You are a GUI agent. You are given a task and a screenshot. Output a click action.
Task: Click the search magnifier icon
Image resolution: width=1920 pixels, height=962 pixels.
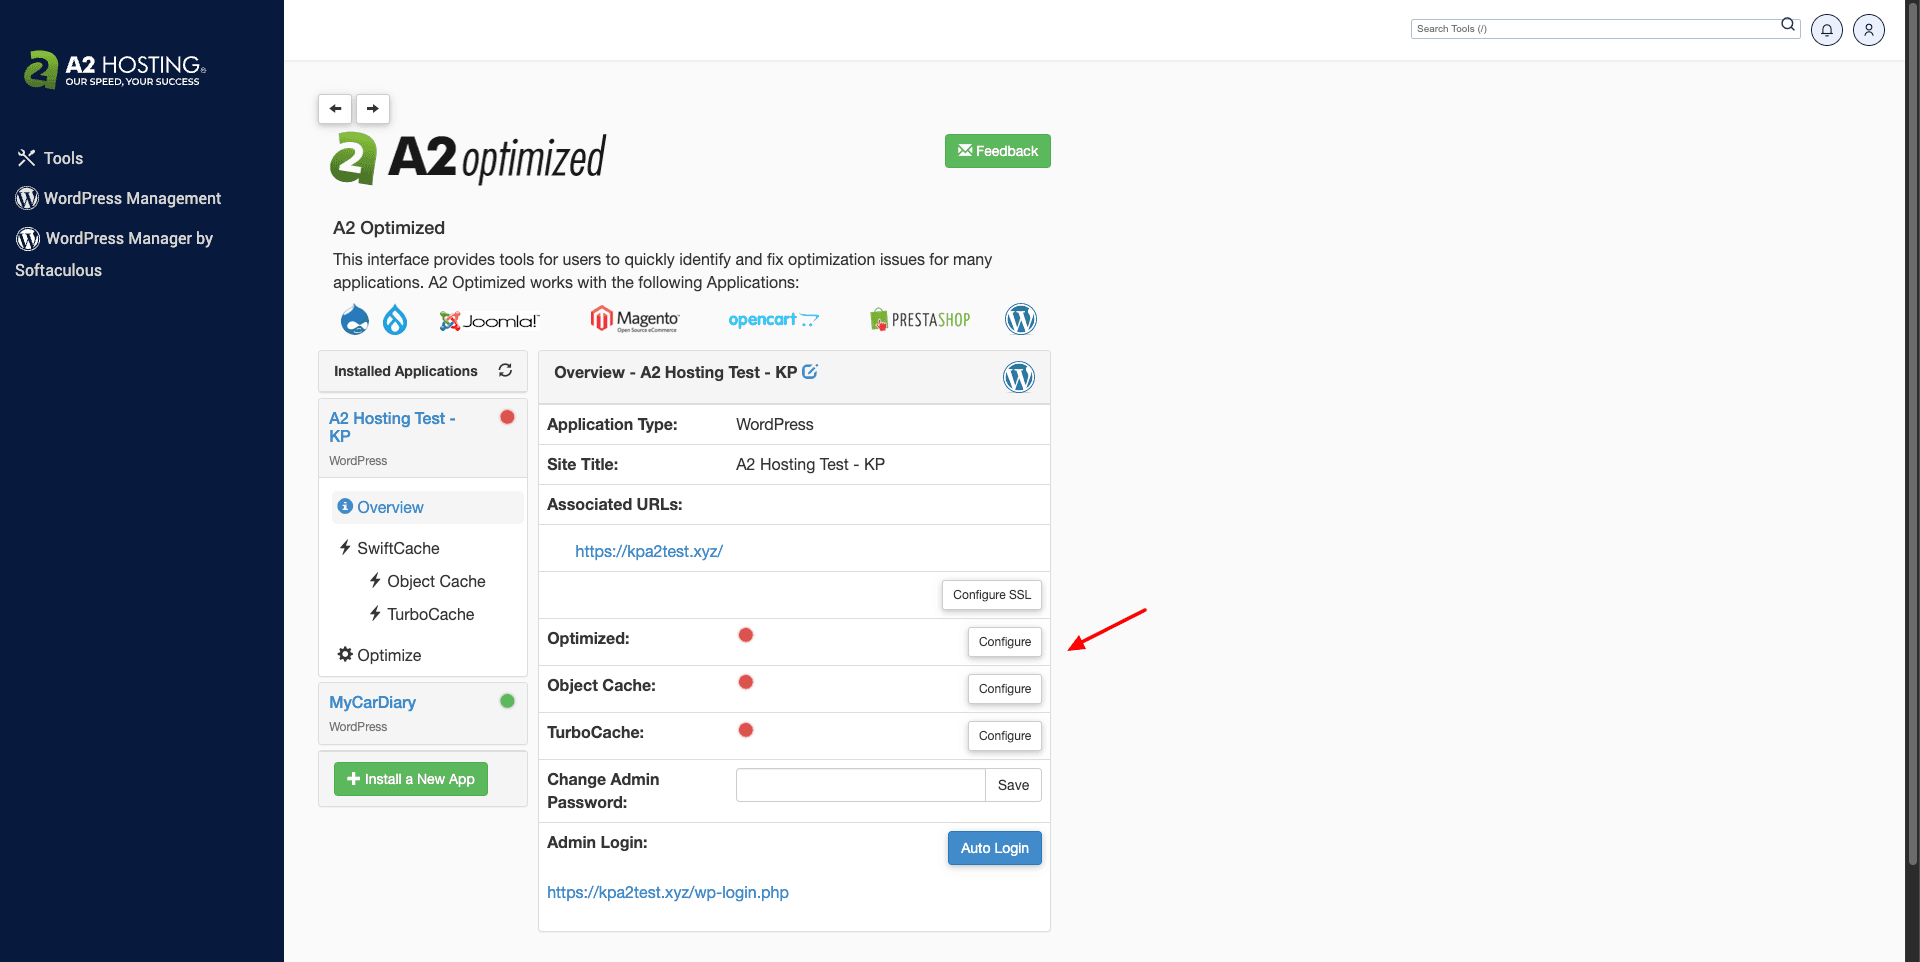1788,25
